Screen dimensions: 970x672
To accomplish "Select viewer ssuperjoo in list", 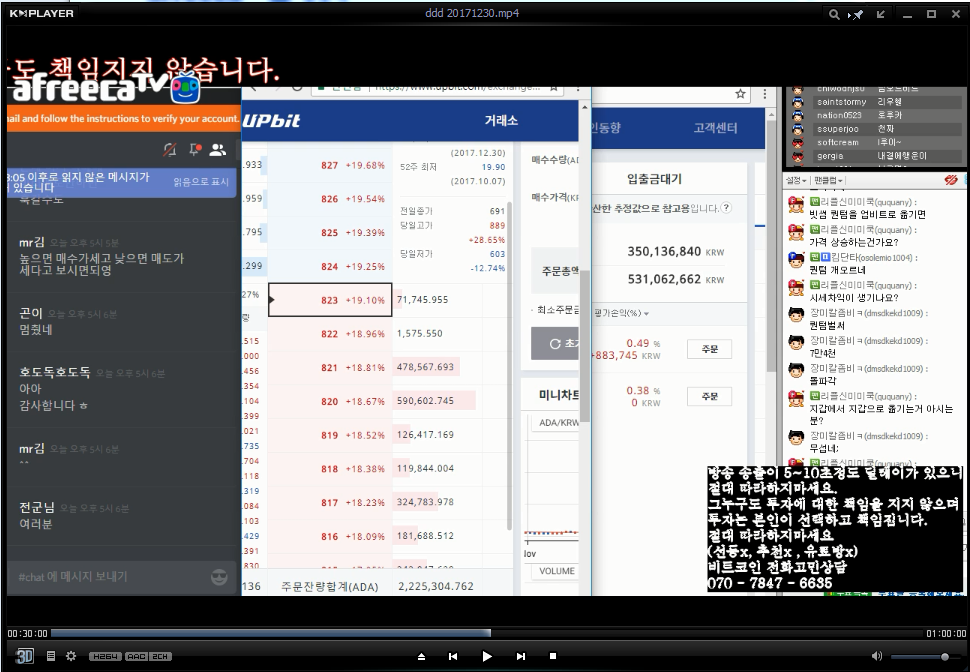I will tap(875, 129).
